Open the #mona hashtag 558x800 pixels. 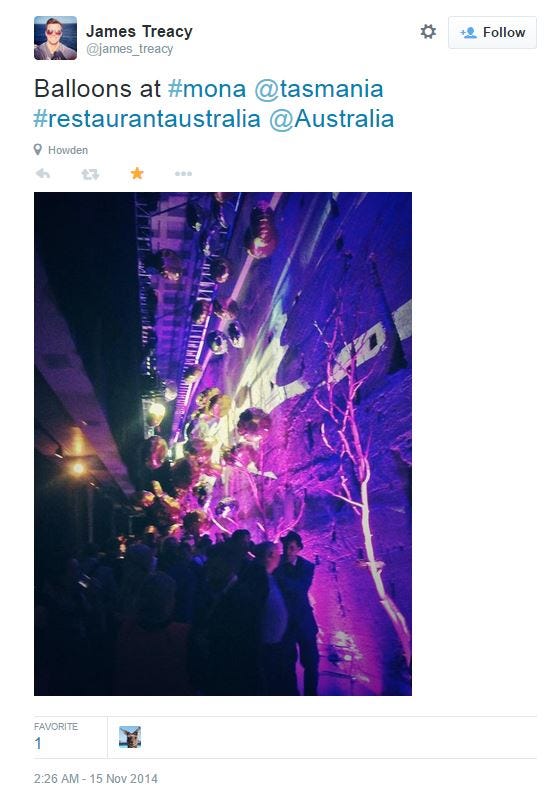point(207,89)
